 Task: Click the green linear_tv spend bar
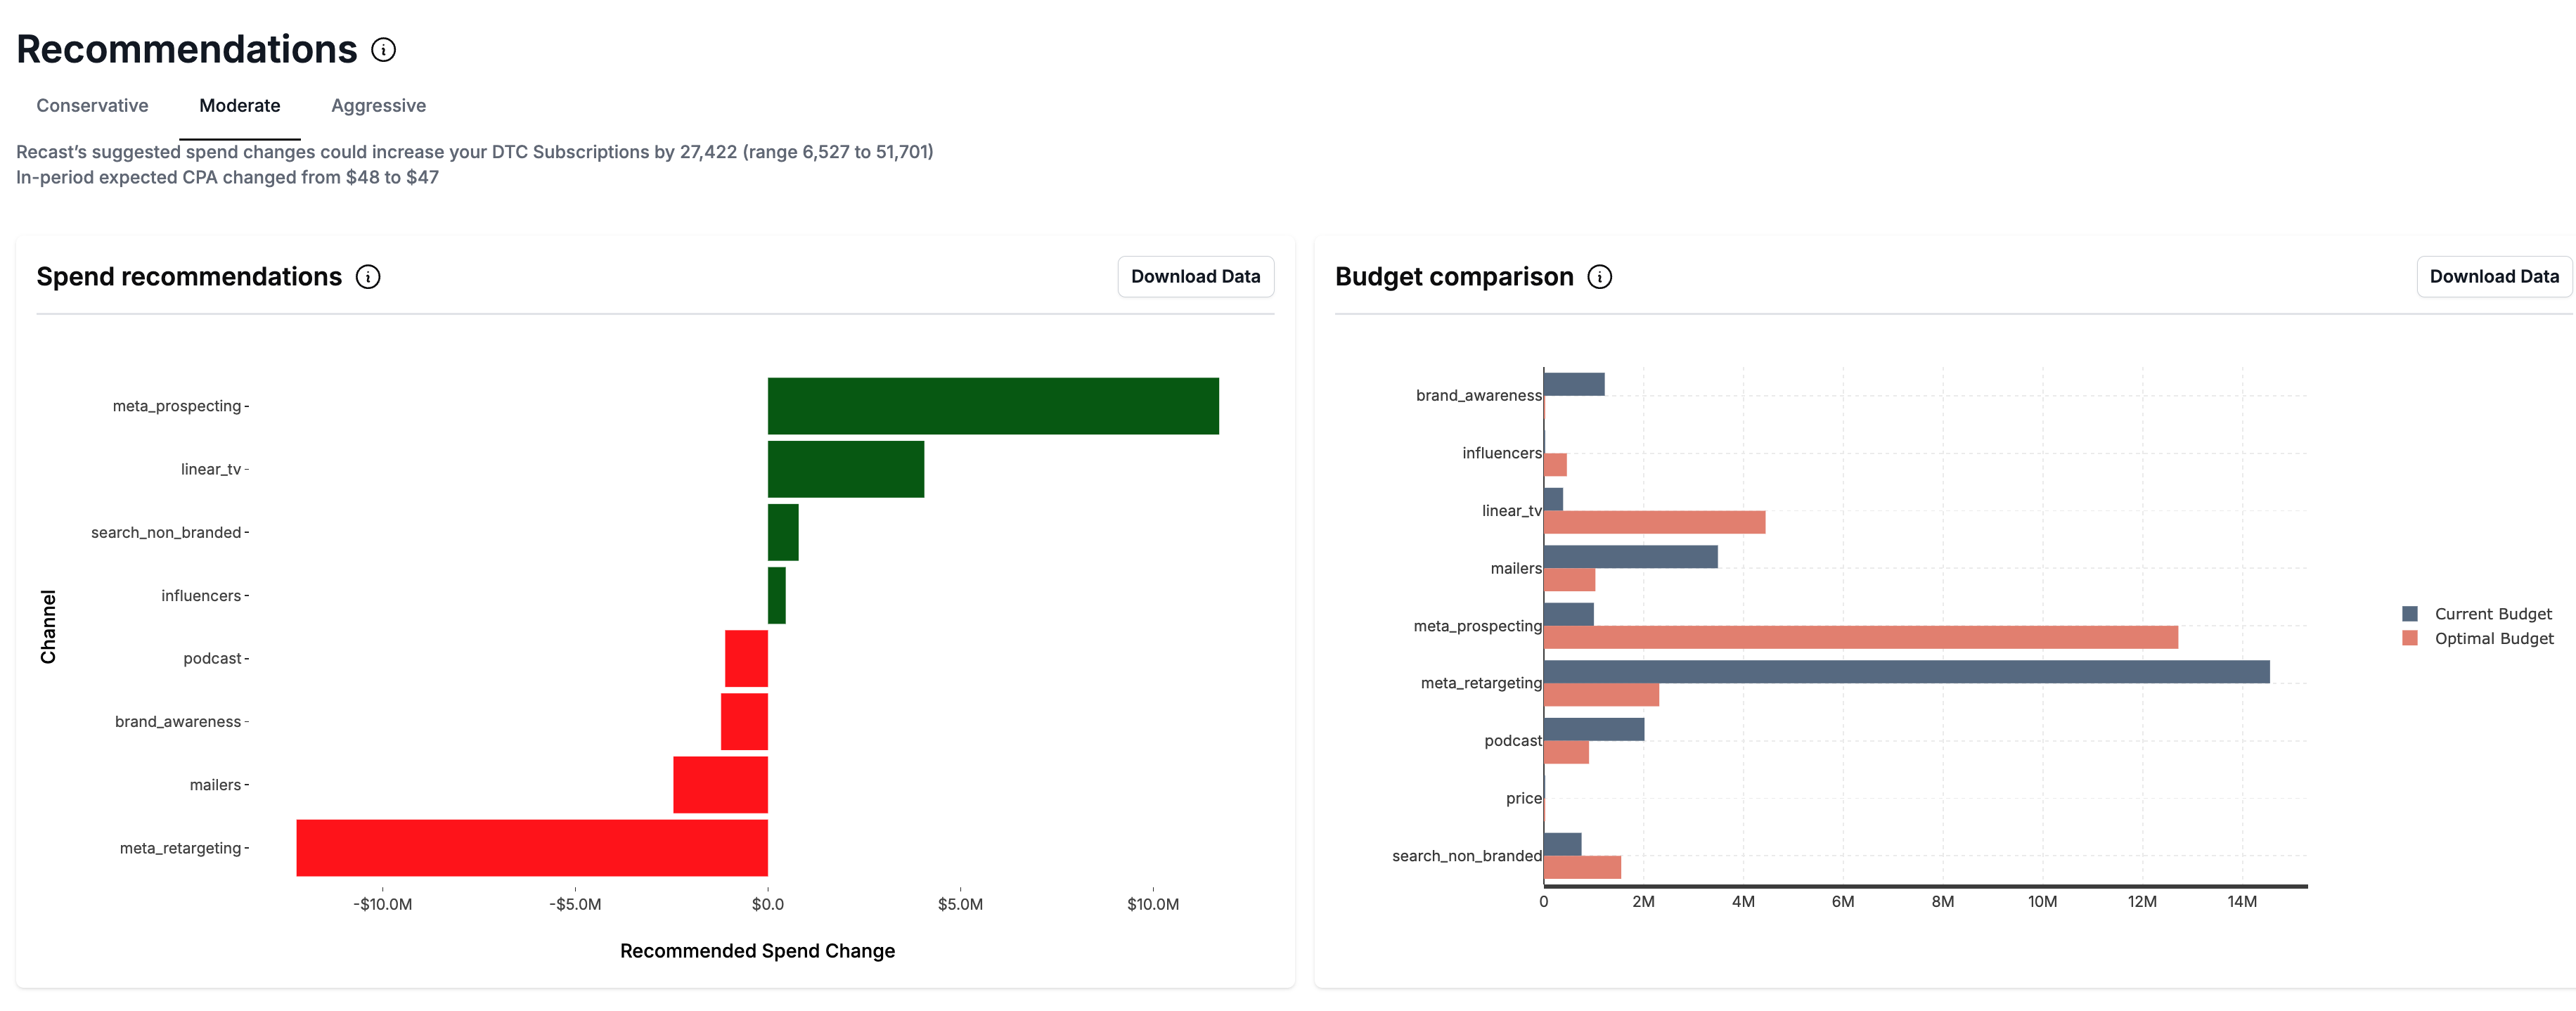pyautogui.click(x=845, y=469)
